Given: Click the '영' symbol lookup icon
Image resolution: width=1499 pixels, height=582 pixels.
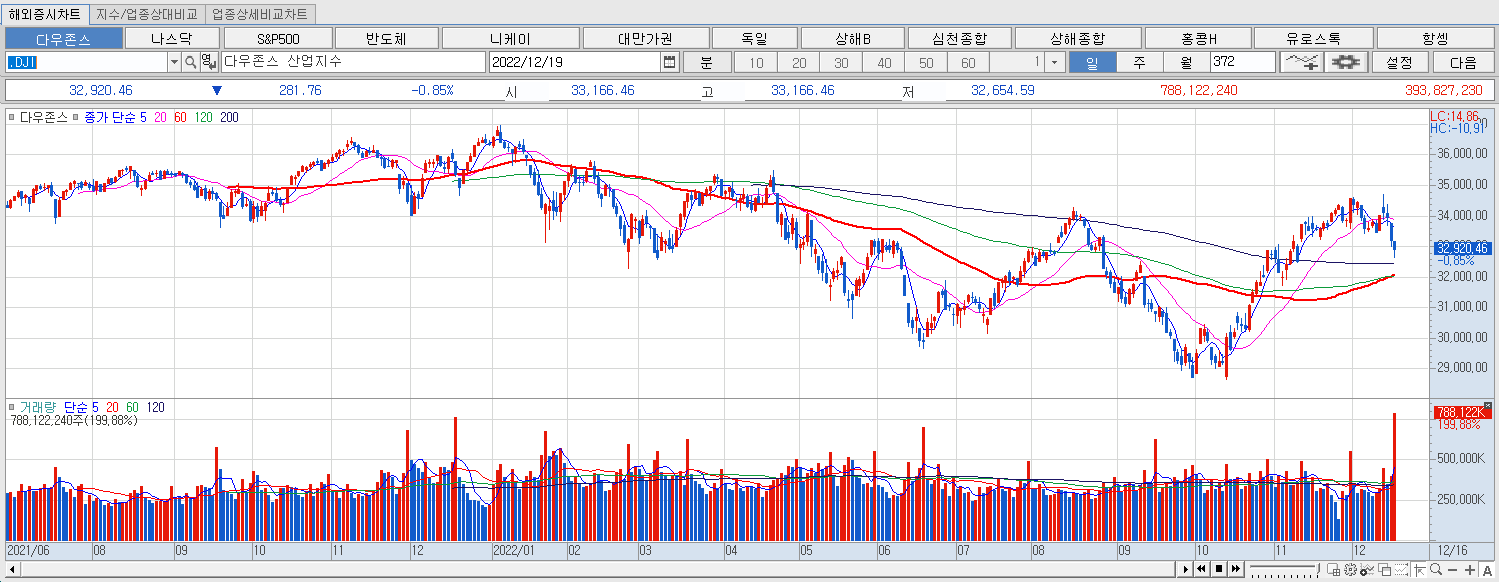Looking at the screenshot, I should [x=208, y=62].
